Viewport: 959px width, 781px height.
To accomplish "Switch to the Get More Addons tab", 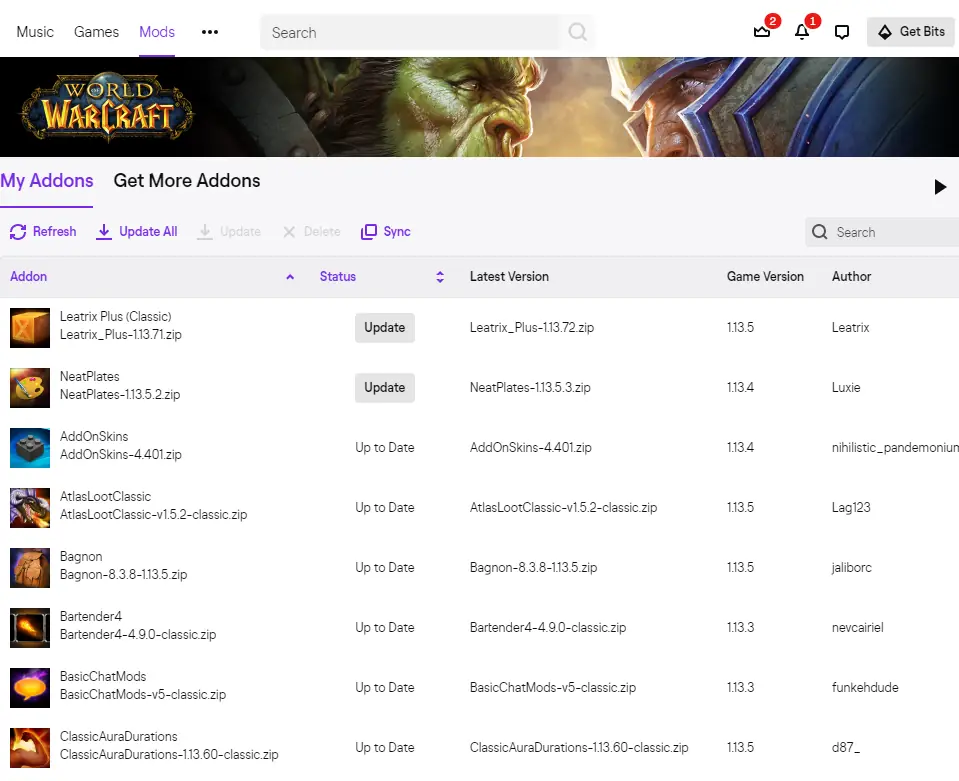I will coord(186,181).
